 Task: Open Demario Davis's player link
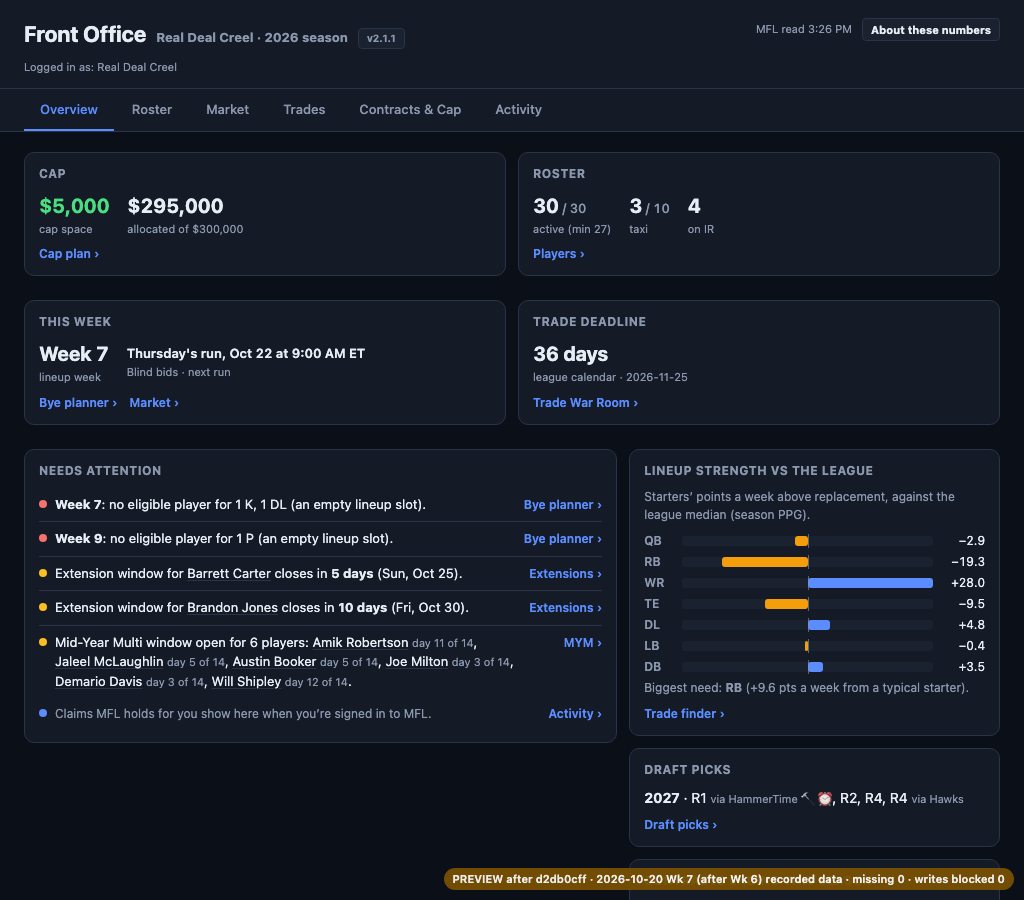tap(99, 681)
